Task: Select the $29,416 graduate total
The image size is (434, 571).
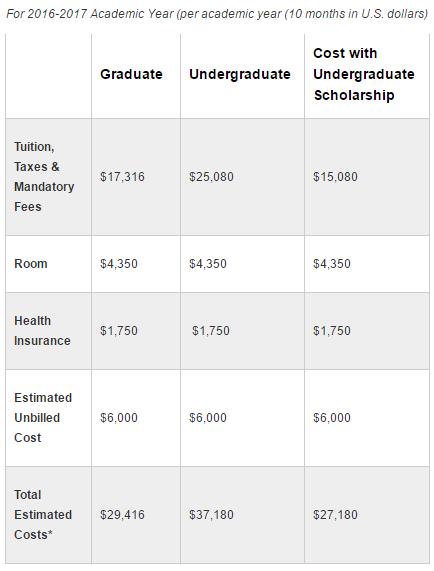Action: tap(122, 515)
